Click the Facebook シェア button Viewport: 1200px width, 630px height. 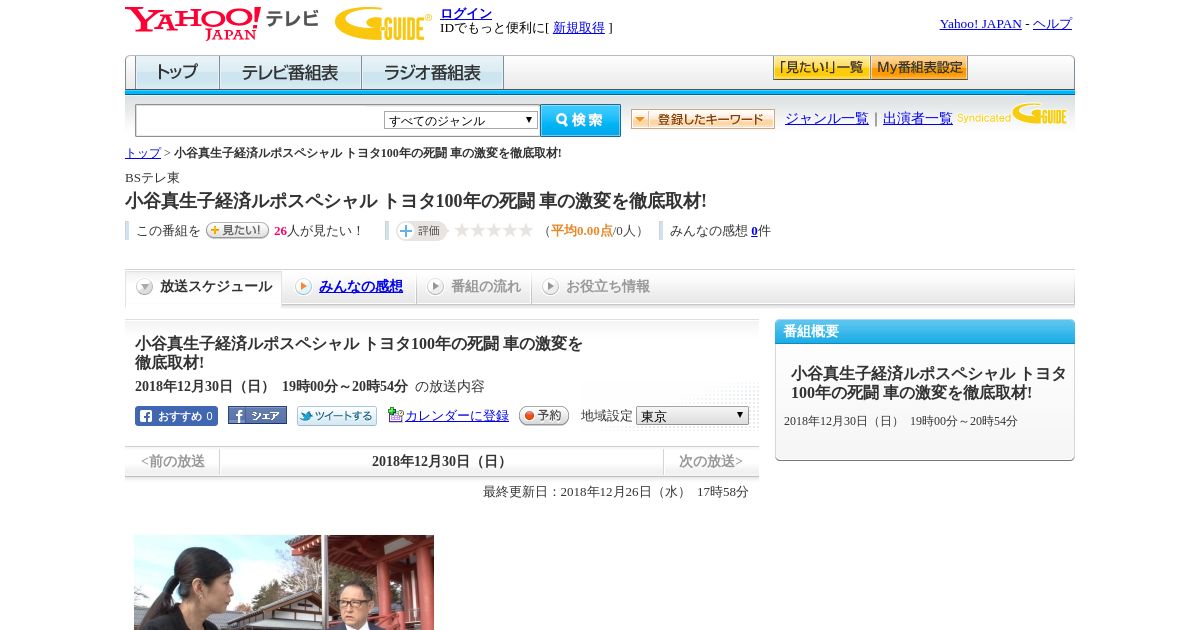(x=257, y=415)
